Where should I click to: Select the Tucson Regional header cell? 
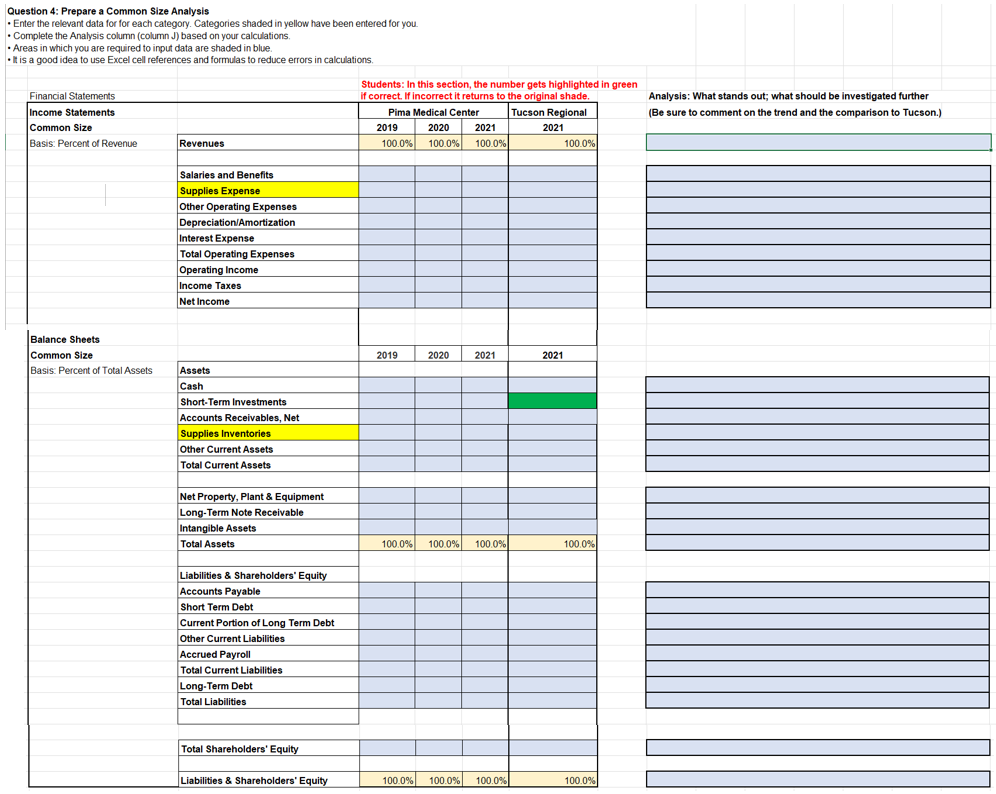pos(553,112)
